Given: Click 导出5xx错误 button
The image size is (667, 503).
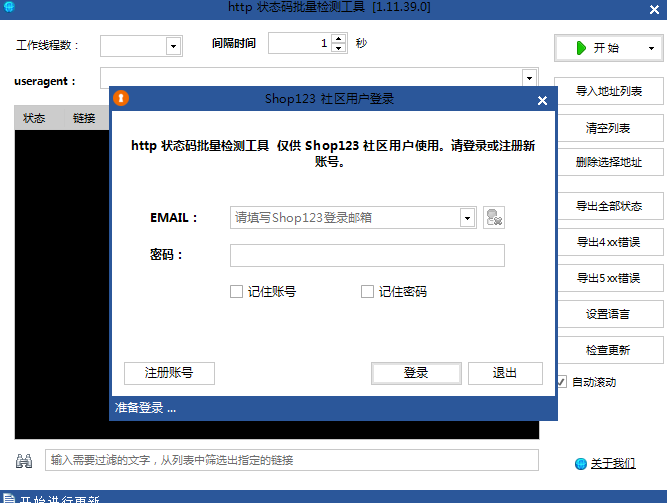Looking at the screenshot, I should [x=609, y=278].
